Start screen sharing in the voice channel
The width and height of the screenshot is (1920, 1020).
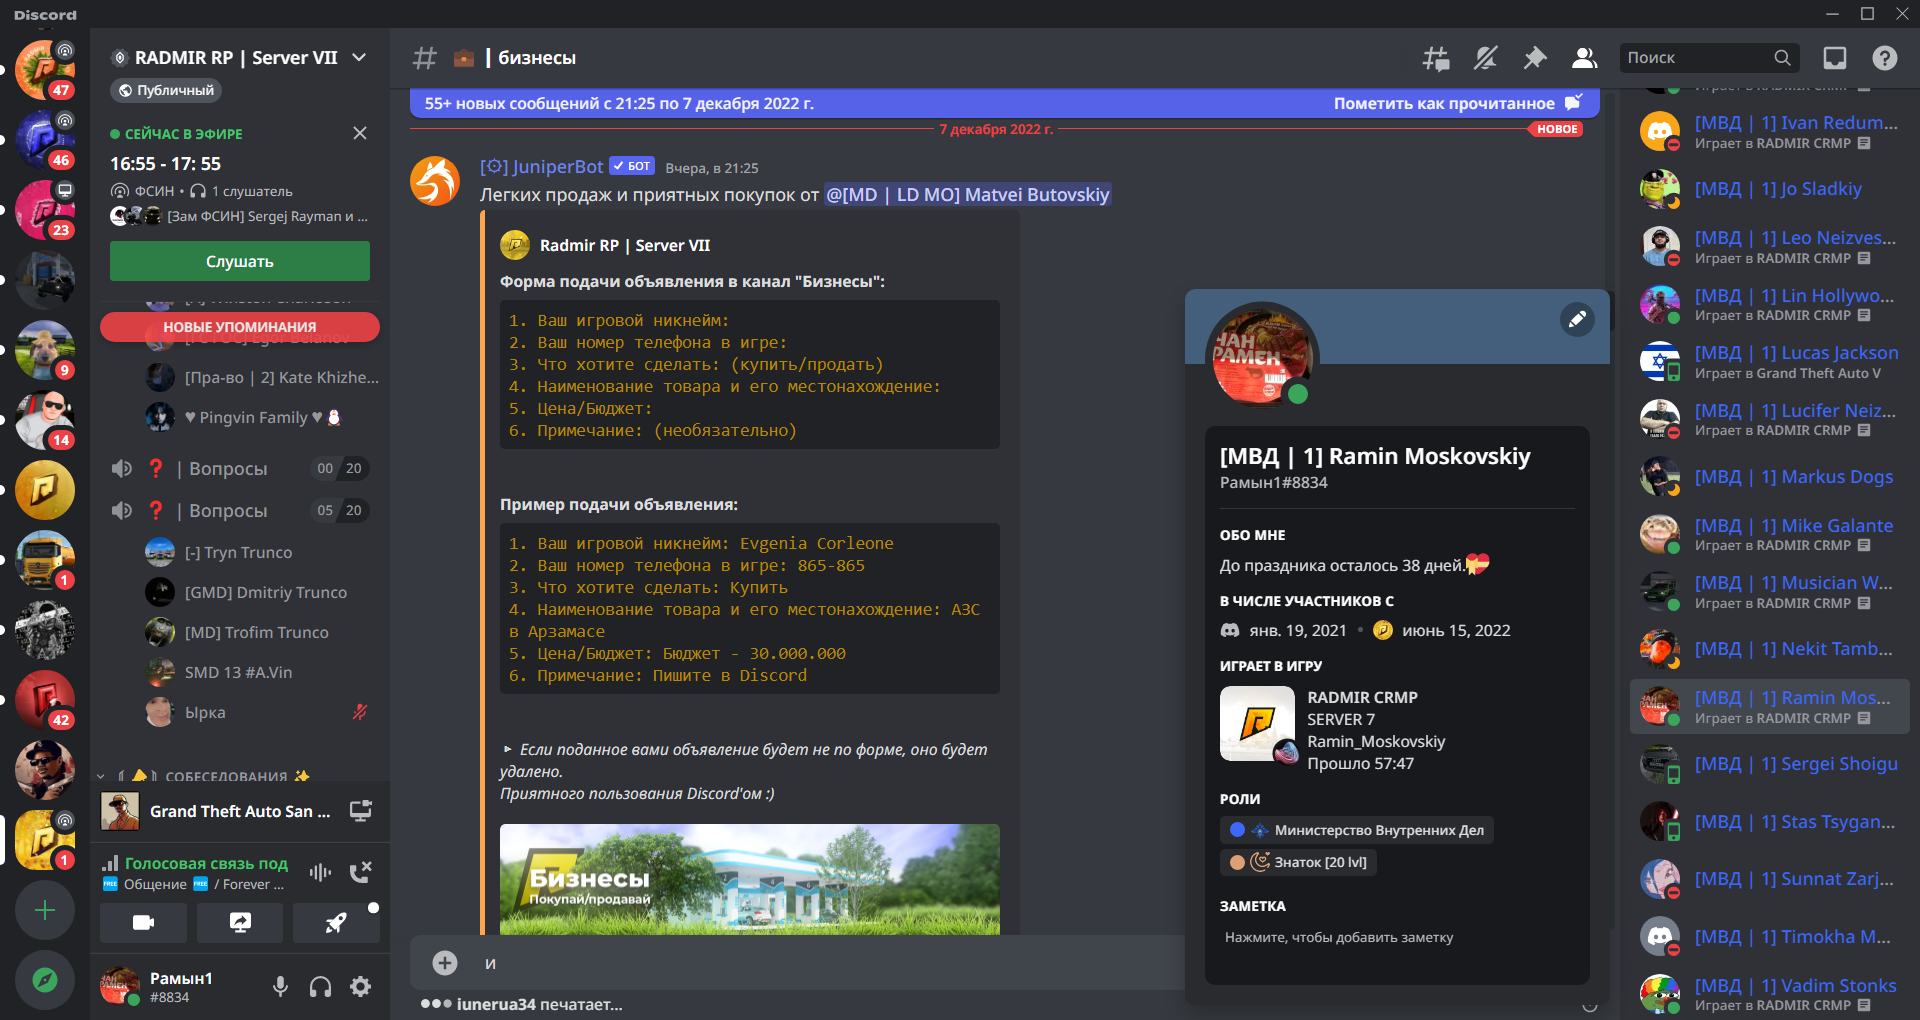coord(240,923)
